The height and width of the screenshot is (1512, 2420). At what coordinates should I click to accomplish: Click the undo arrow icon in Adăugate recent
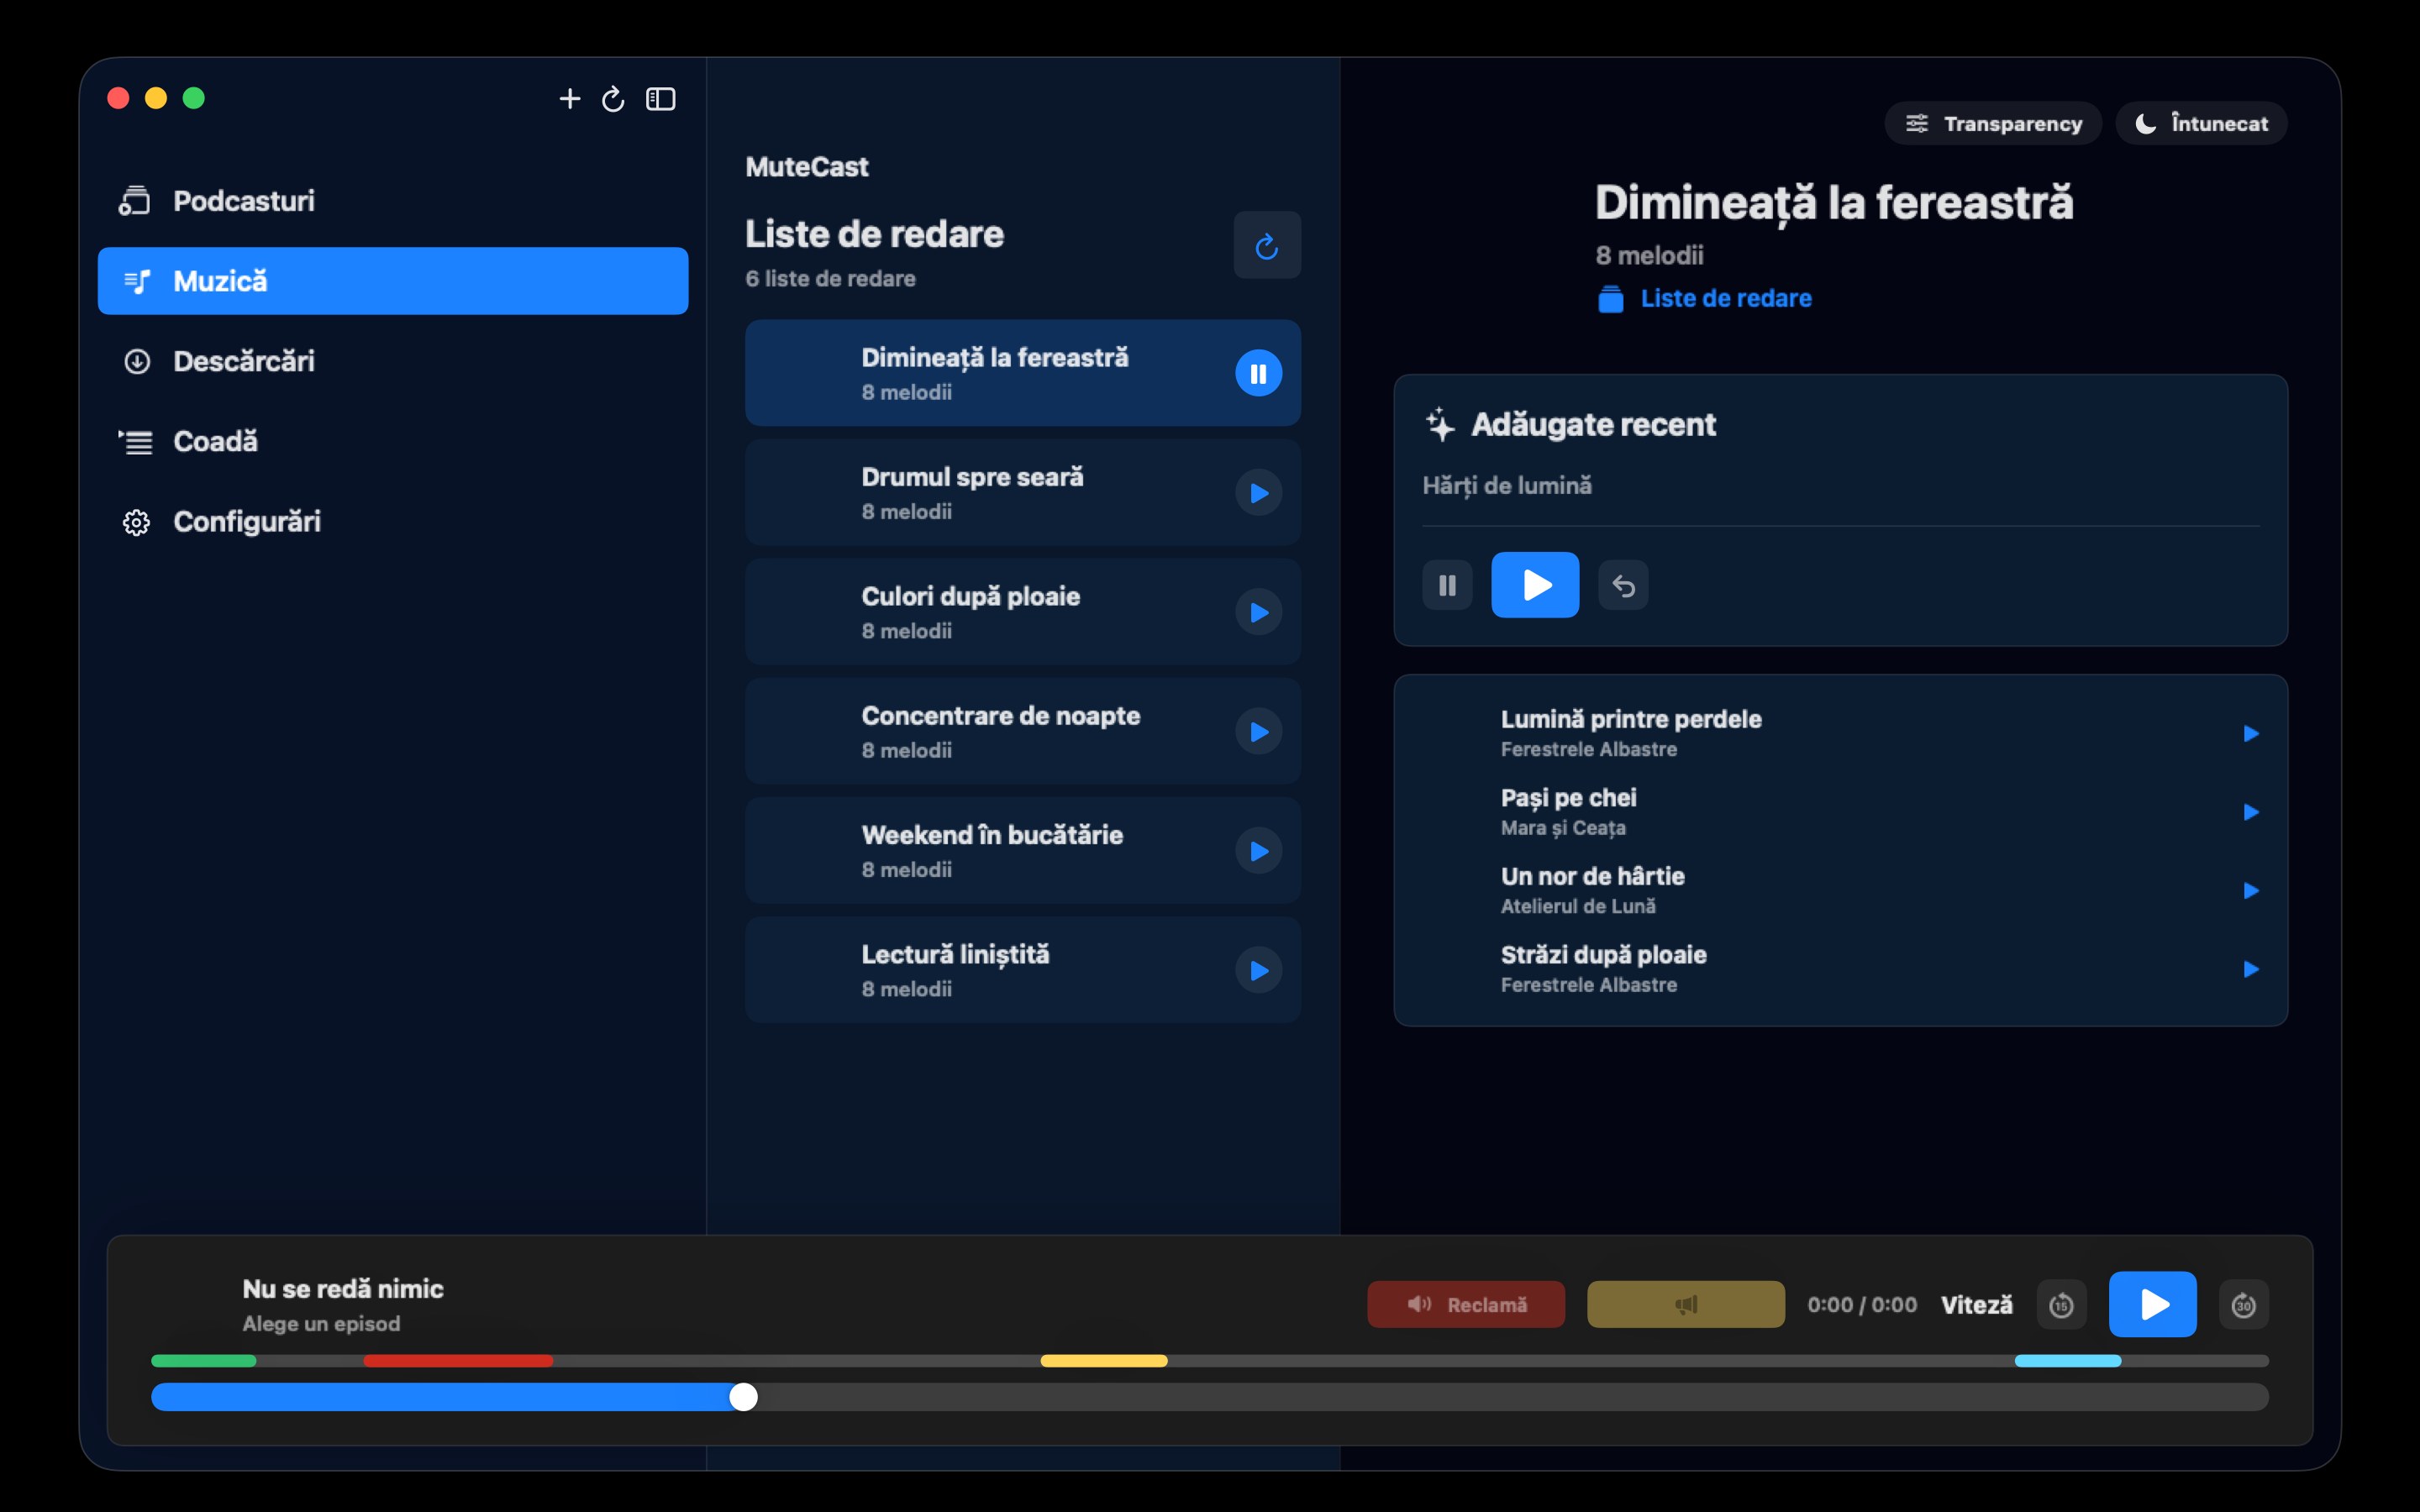point(1623,585)
